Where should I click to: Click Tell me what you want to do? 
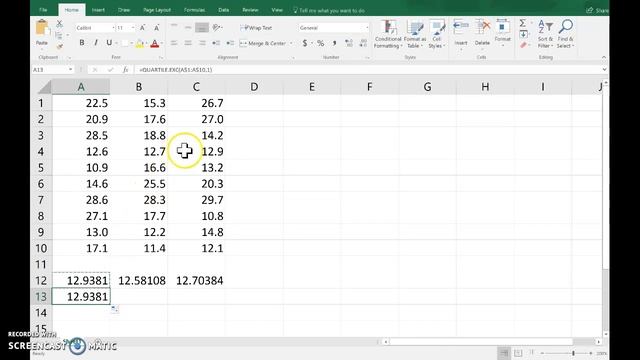(329, 10)
